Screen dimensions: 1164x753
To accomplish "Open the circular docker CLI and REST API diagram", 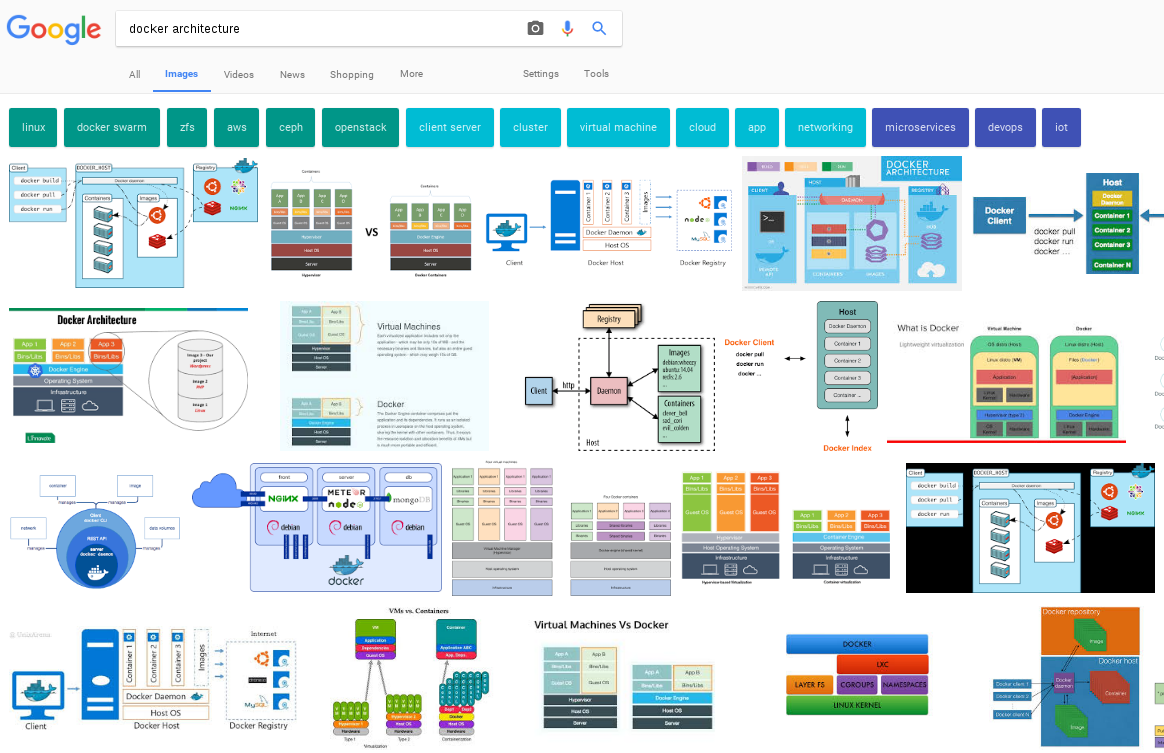I will (95, 530).
